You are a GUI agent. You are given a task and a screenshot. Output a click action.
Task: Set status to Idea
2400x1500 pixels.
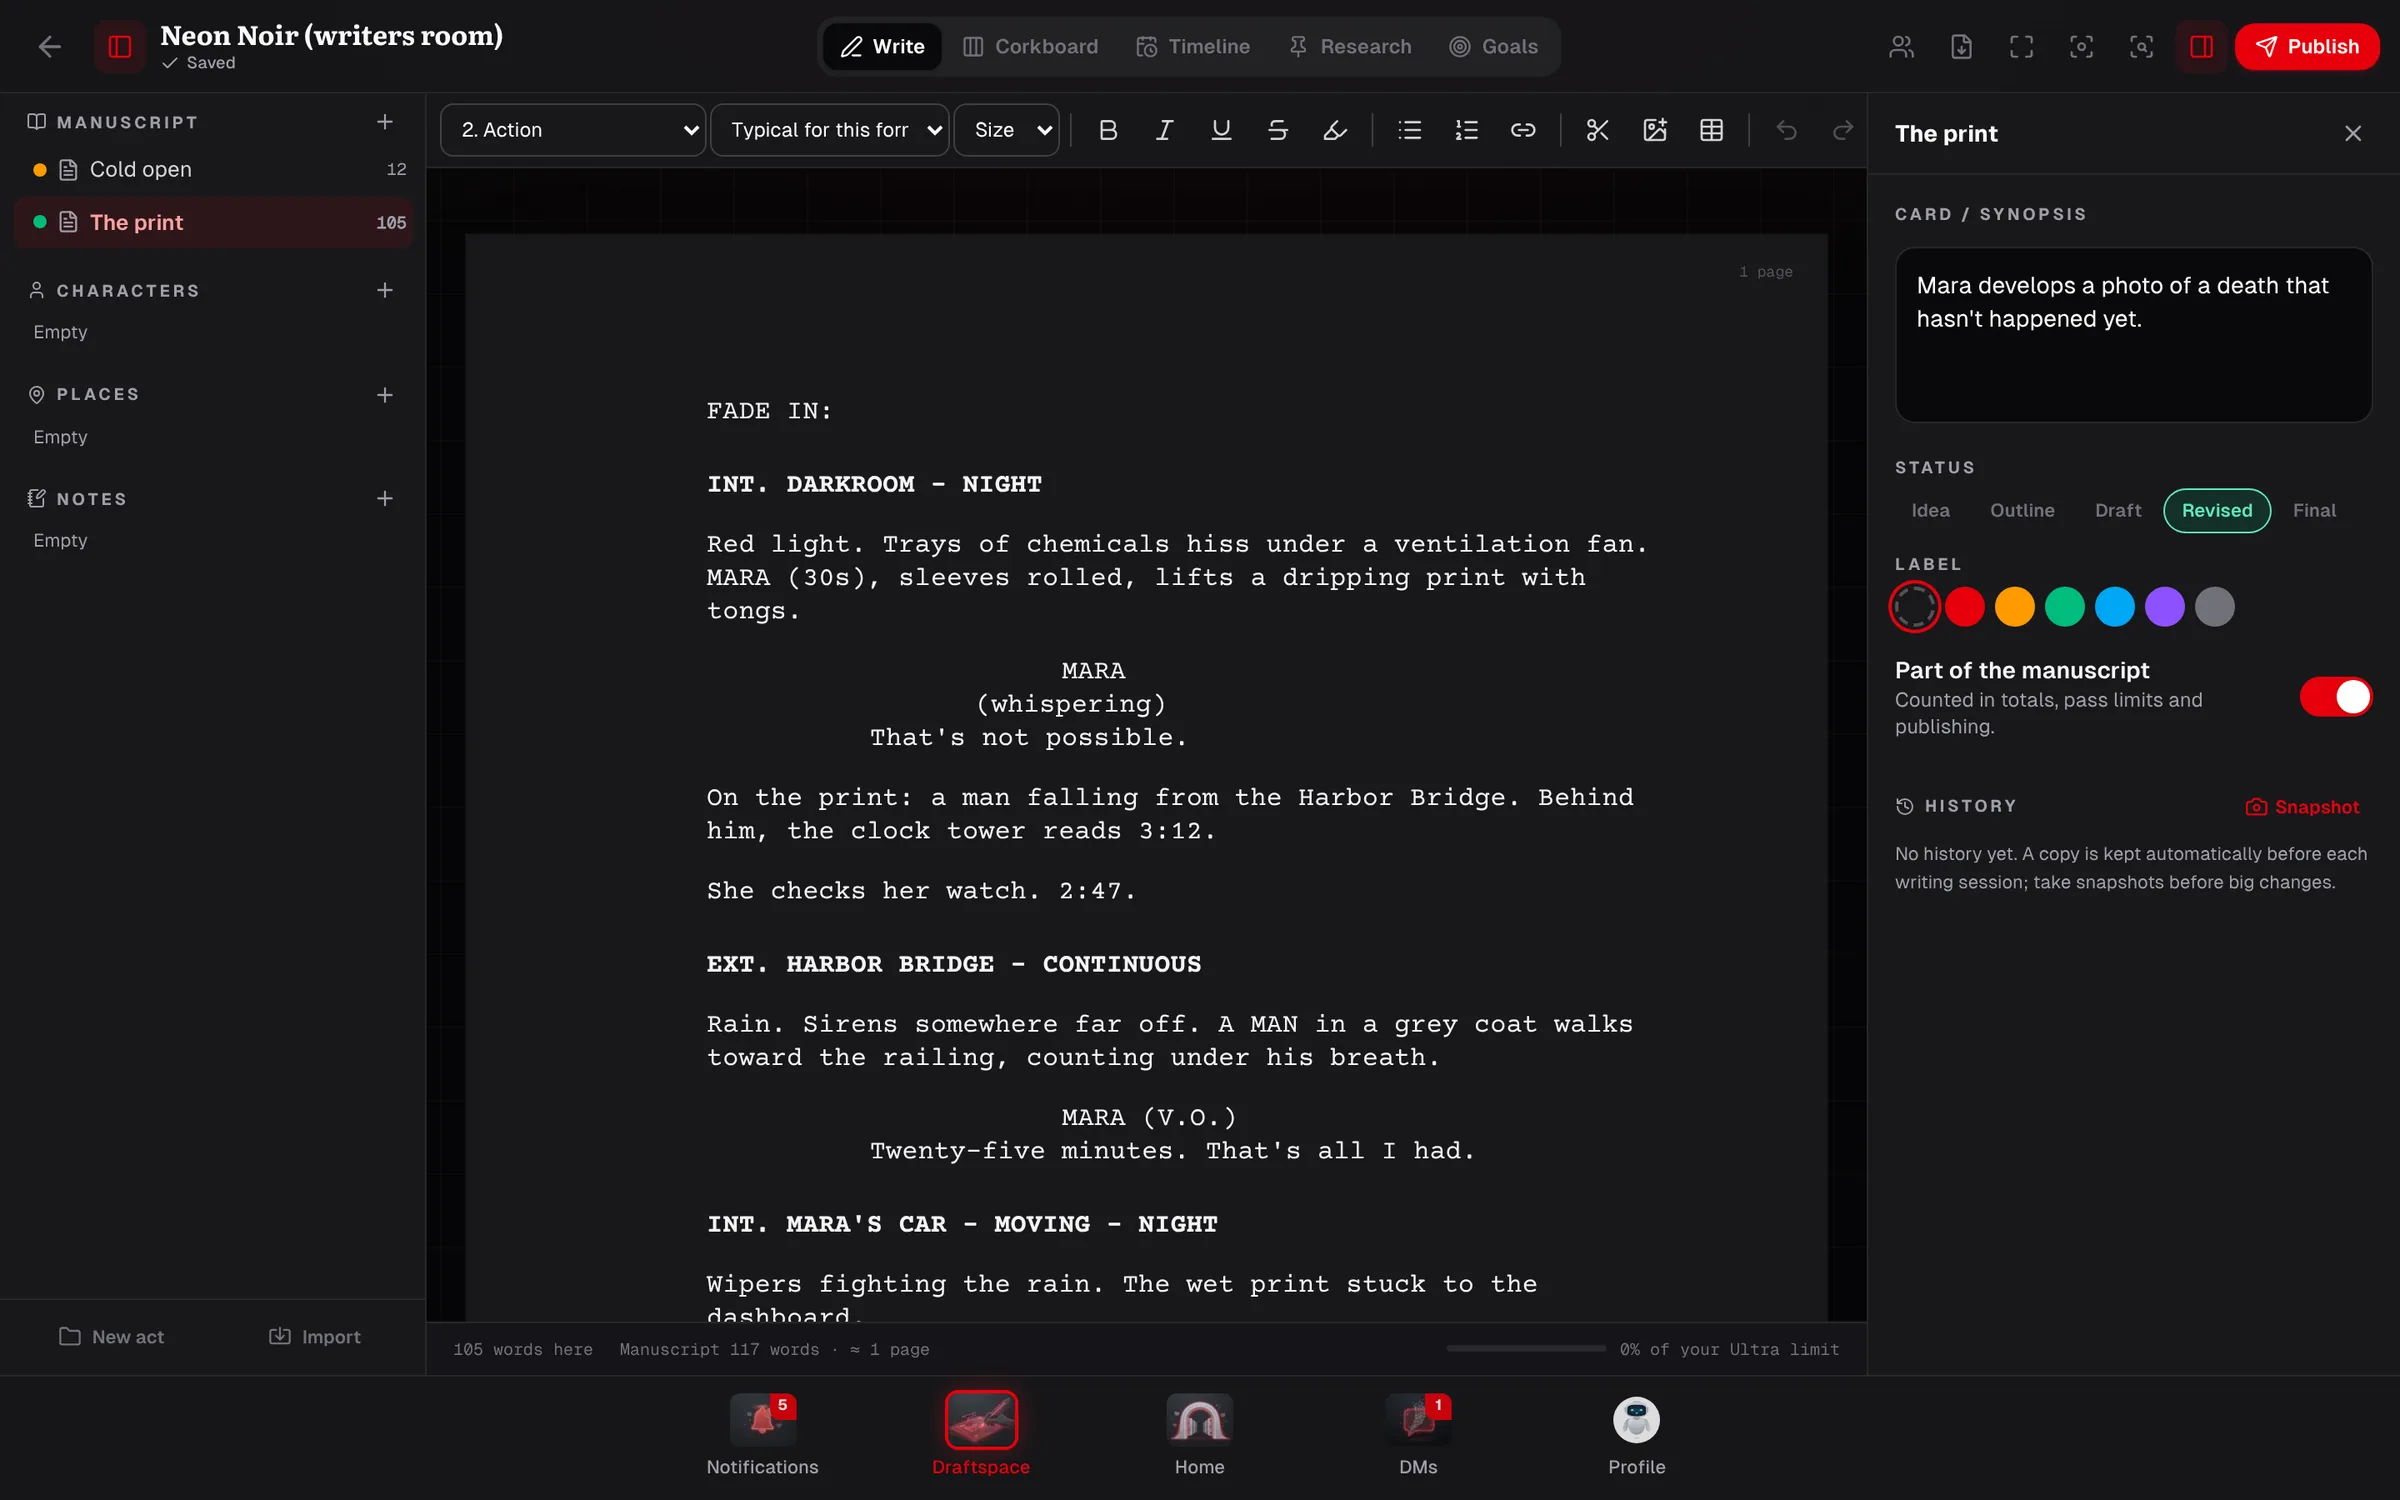[1930, 511]
